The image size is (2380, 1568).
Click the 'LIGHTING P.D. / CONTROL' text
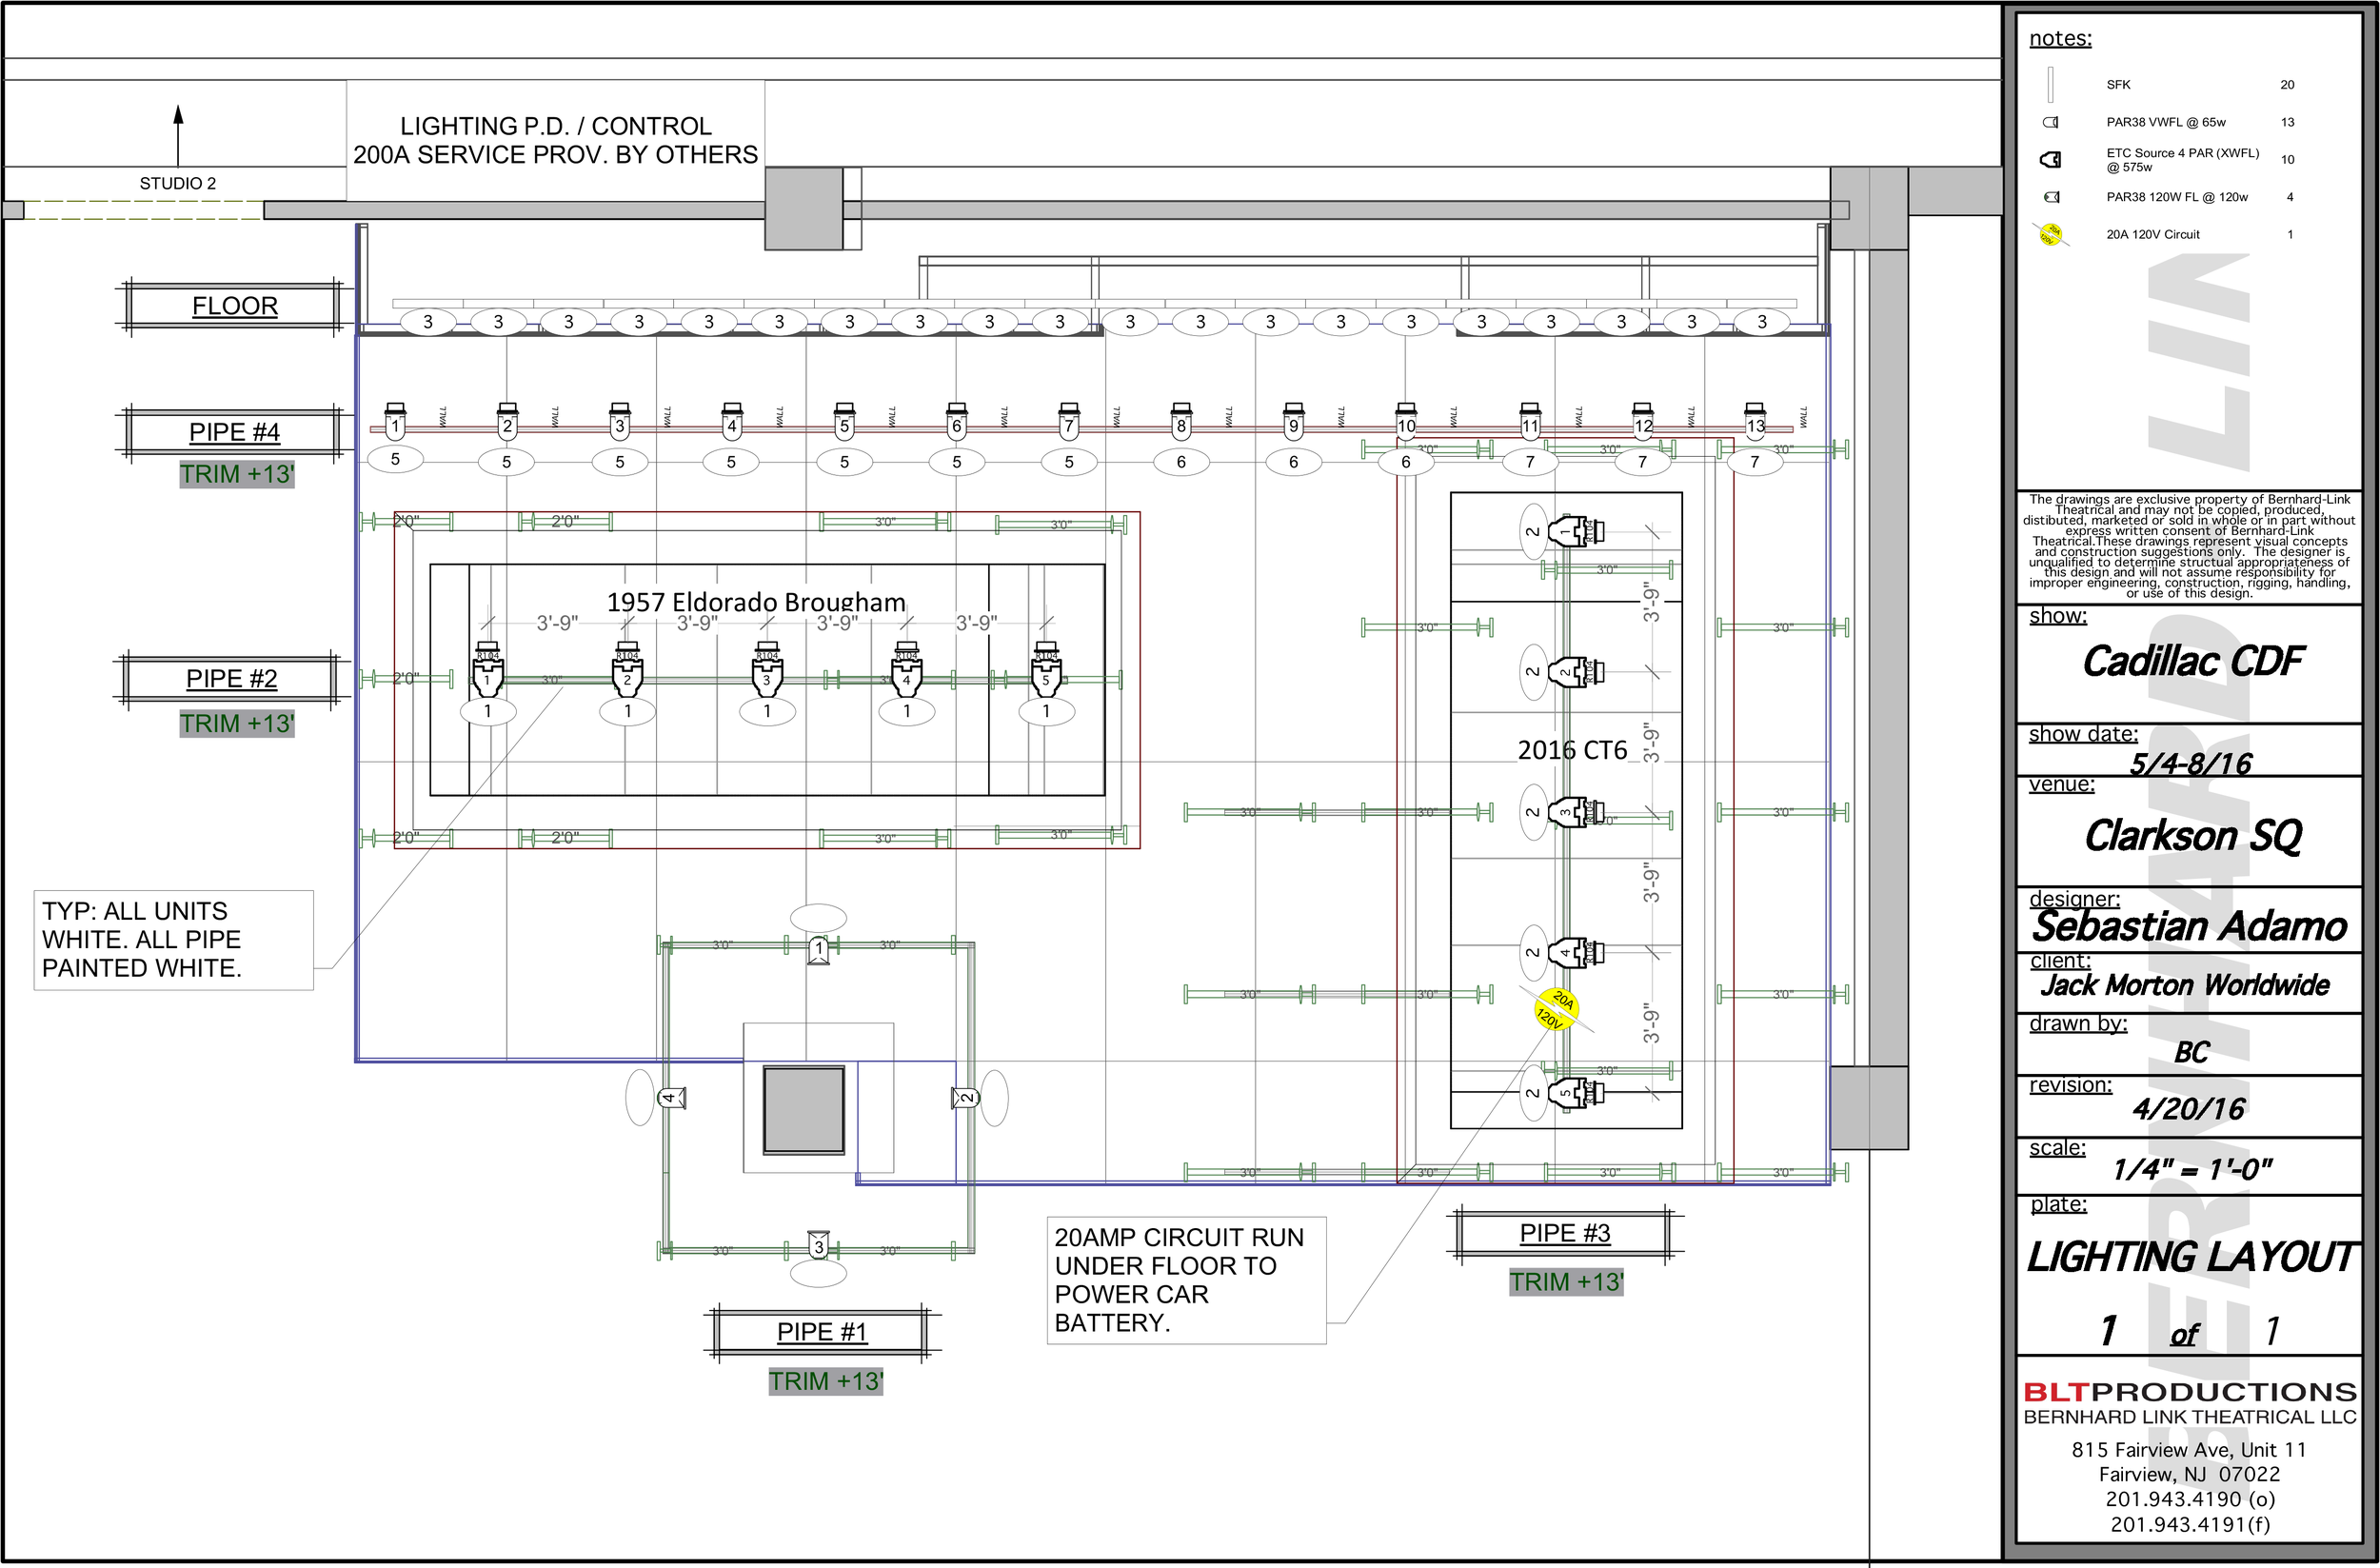pyautogui.click(x=556, y=126)
